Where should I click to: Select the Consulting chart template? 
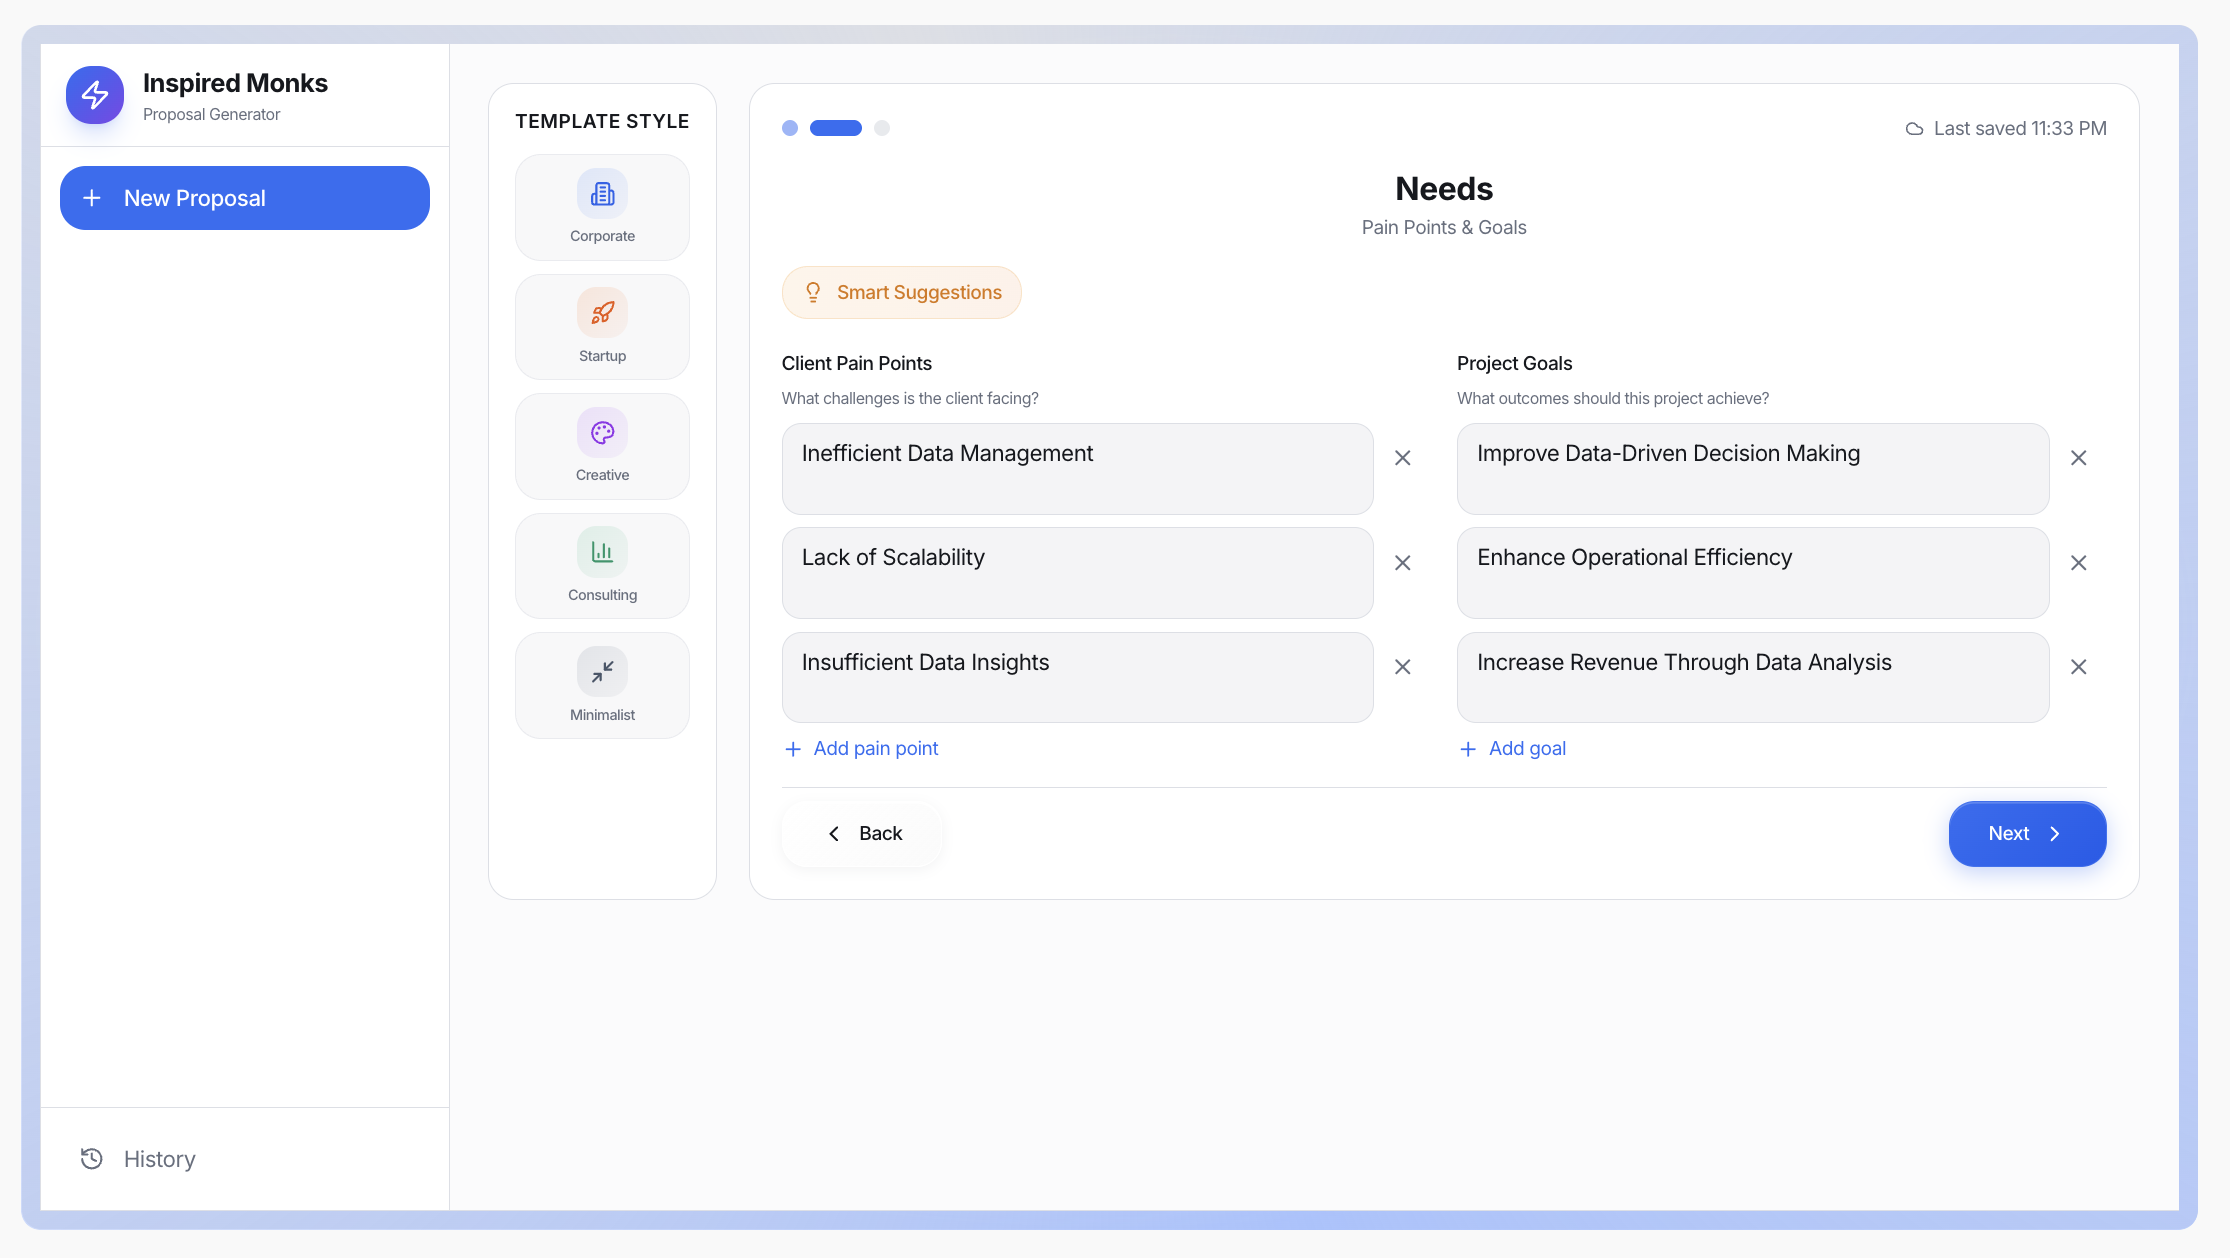point(602,566)
